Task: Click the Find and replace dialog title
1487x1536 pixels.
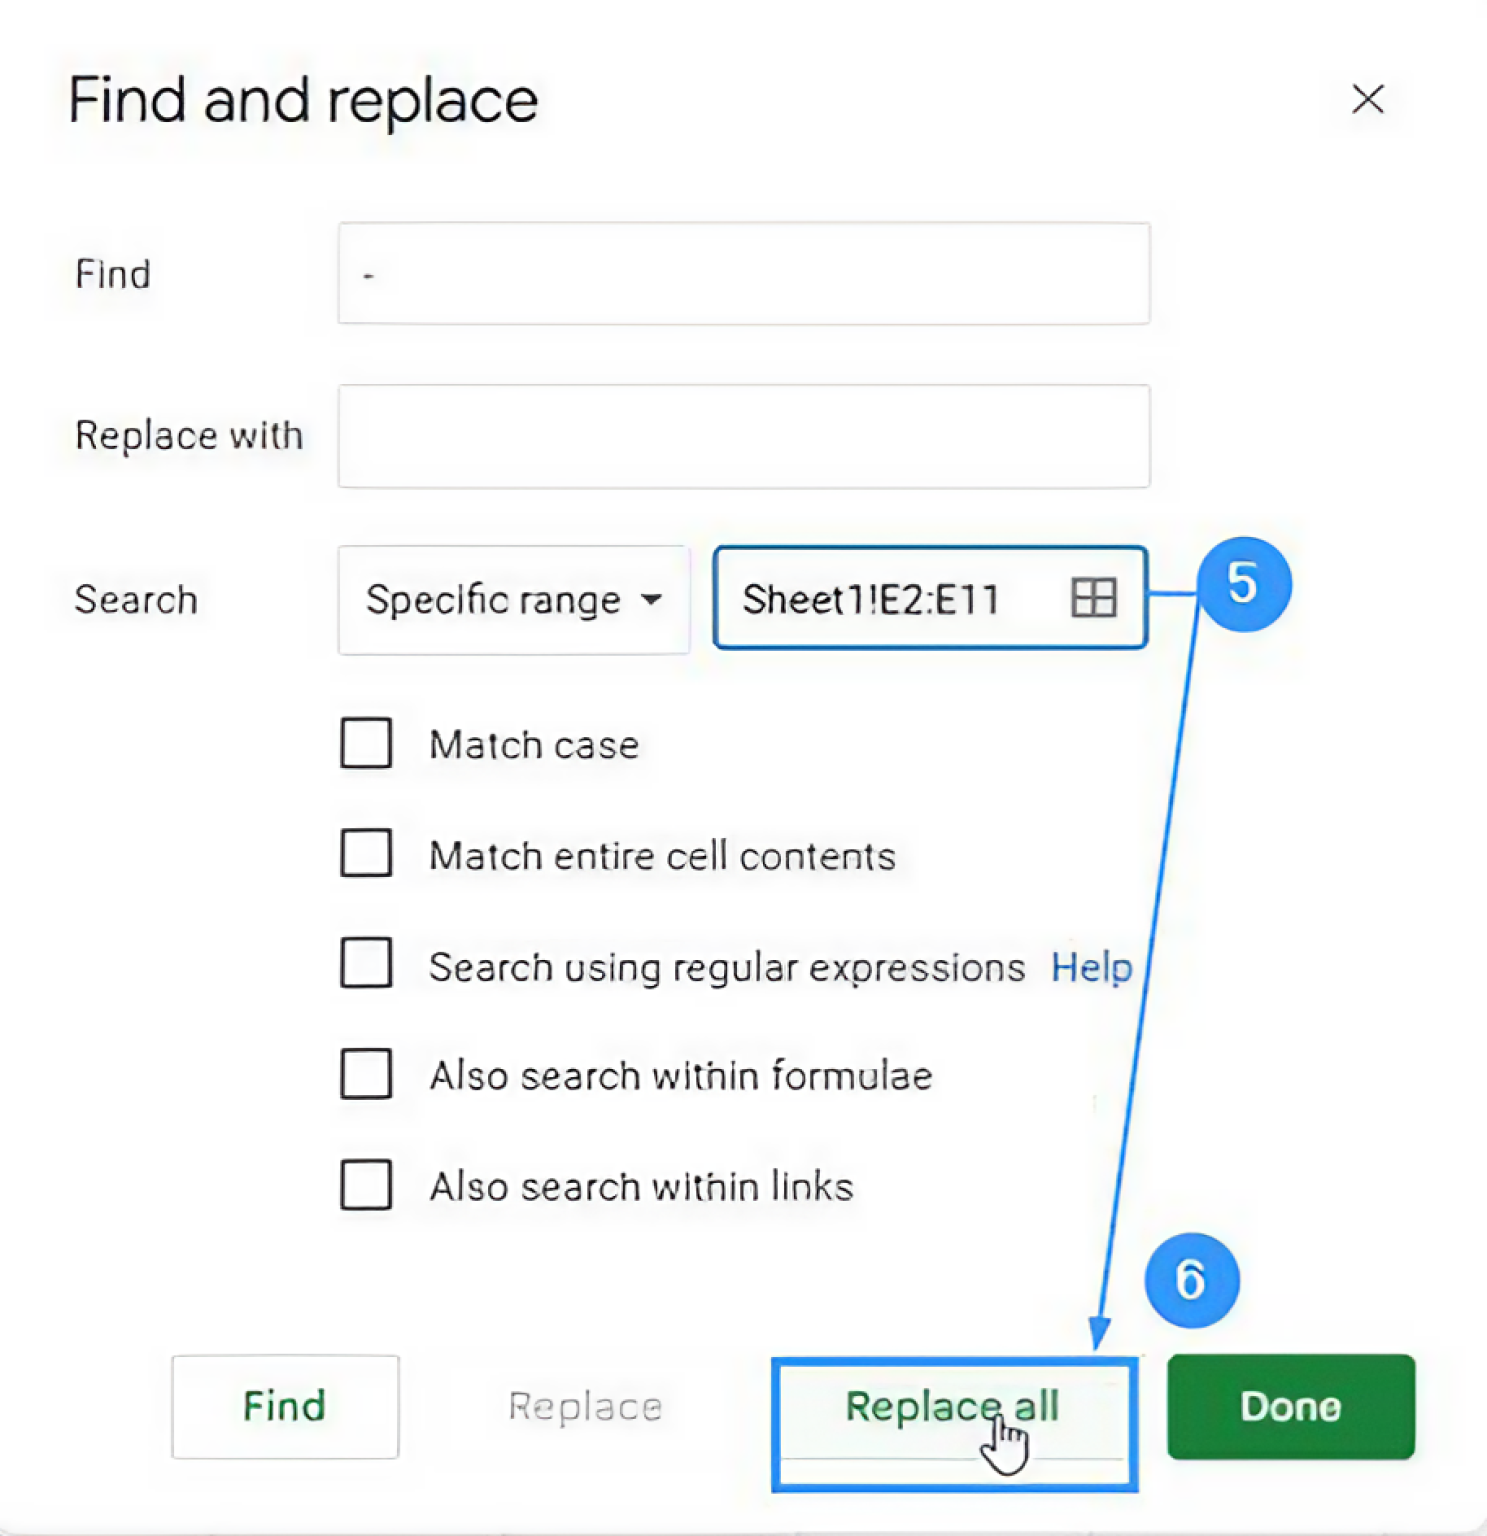Action: pyautogui.click(x=303, y=101)
